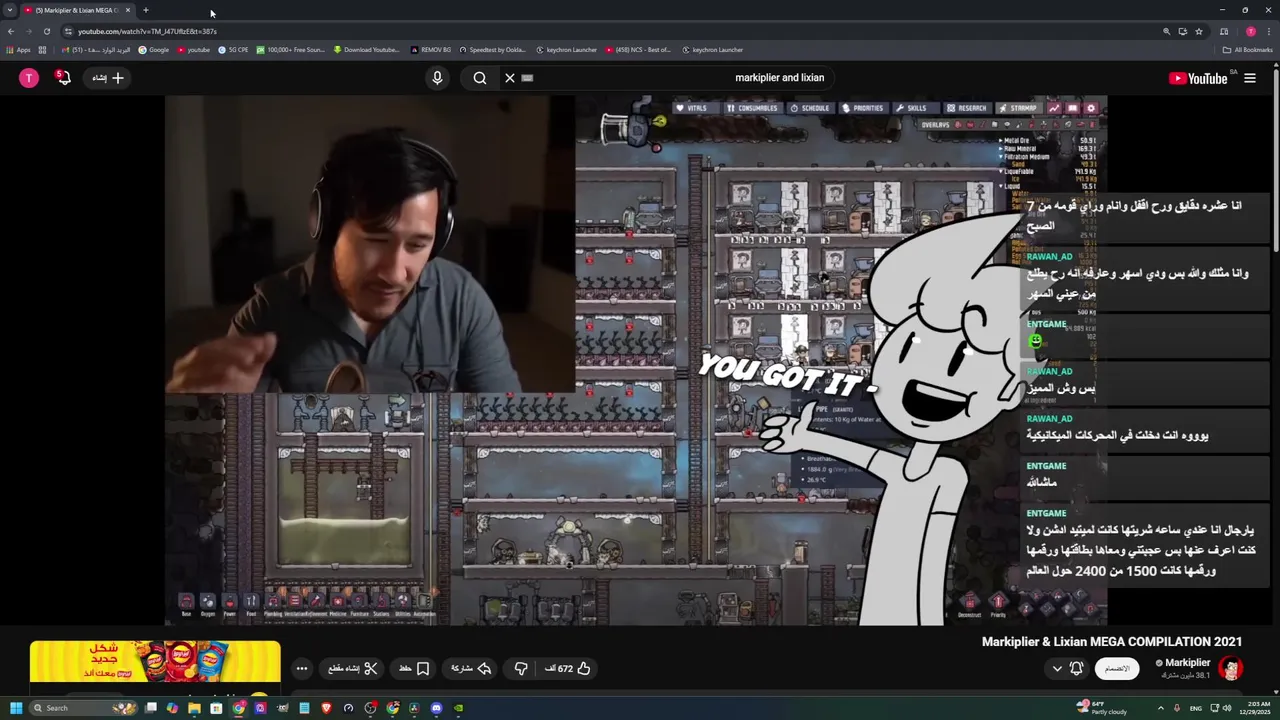Open Google bookmark

tap(154, 50)
